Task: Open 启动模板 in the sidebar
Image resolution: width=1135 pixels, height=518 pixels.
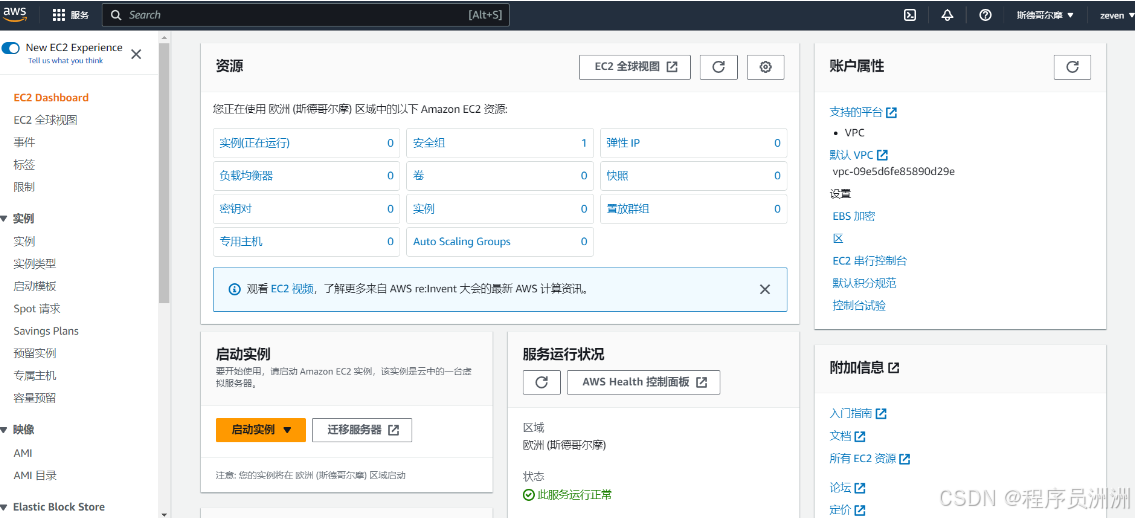Action: point(35,286)
